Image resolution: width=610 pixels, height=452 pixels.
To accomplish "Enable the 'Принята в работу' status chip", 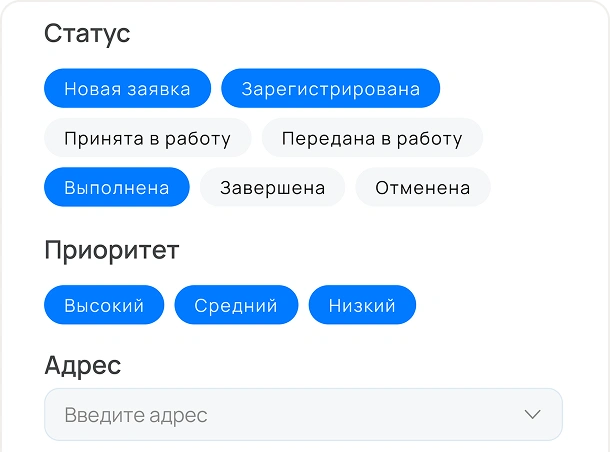I will 147,138.
